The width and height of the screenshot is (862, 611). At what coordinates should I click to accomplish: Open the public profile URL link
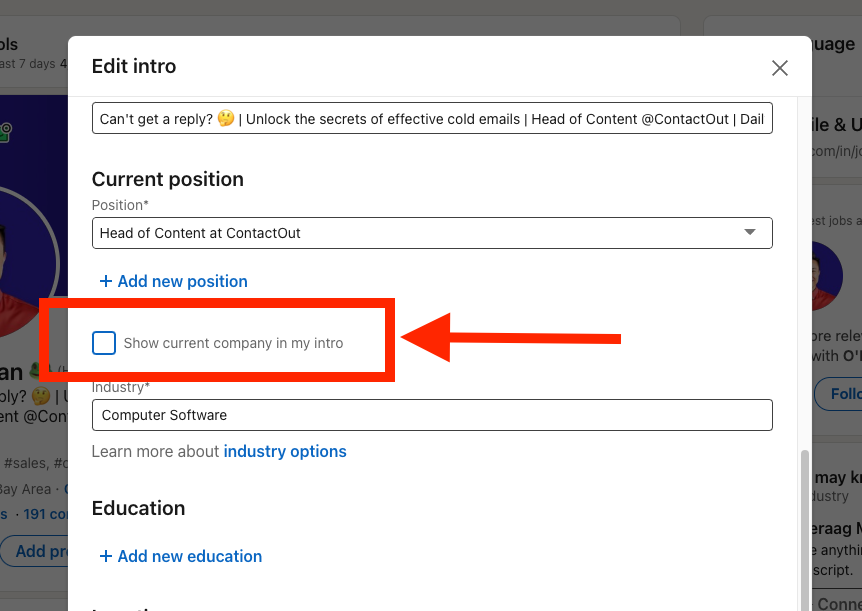coord(835,151)
